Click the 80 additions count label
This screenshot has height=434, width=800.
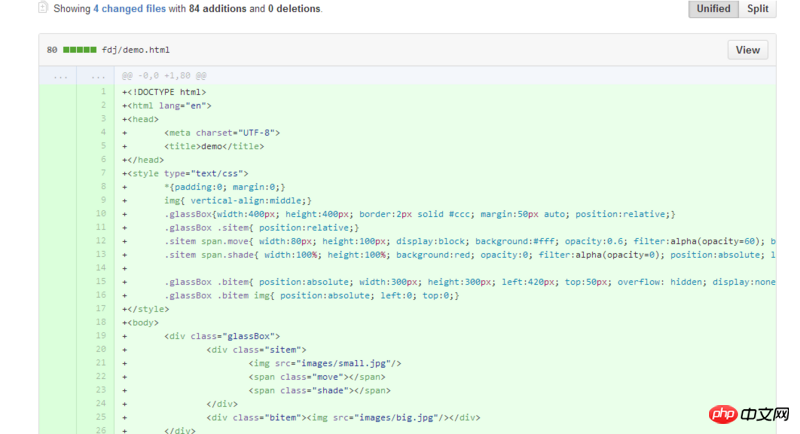click(52, 50)
